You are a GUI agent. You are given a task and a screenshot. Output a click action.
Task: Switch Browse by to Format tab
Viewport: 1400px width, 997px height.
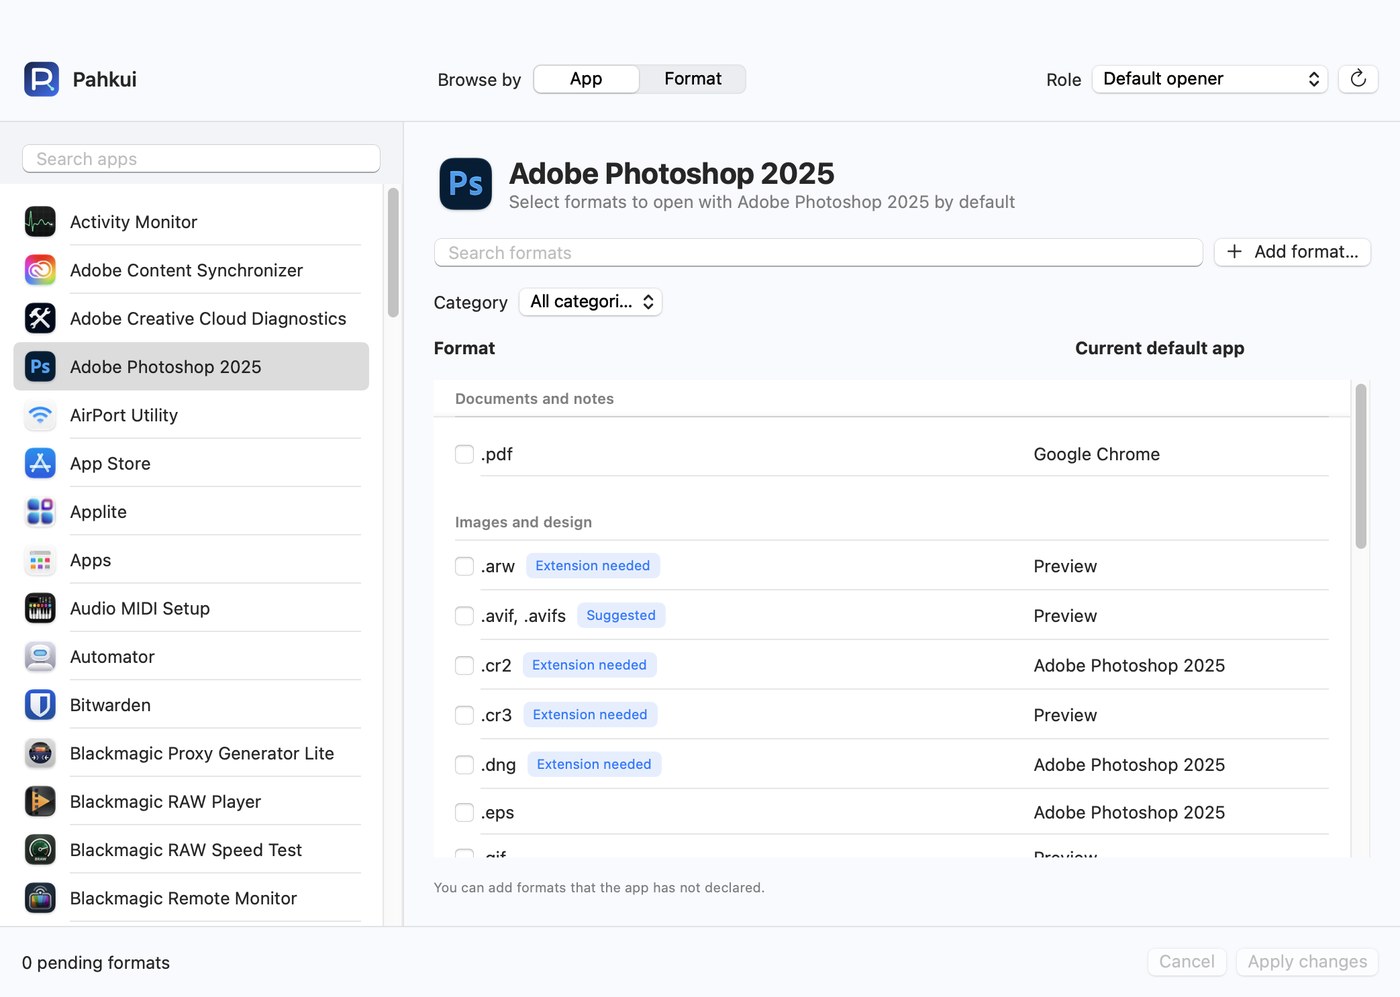point(693,79)
